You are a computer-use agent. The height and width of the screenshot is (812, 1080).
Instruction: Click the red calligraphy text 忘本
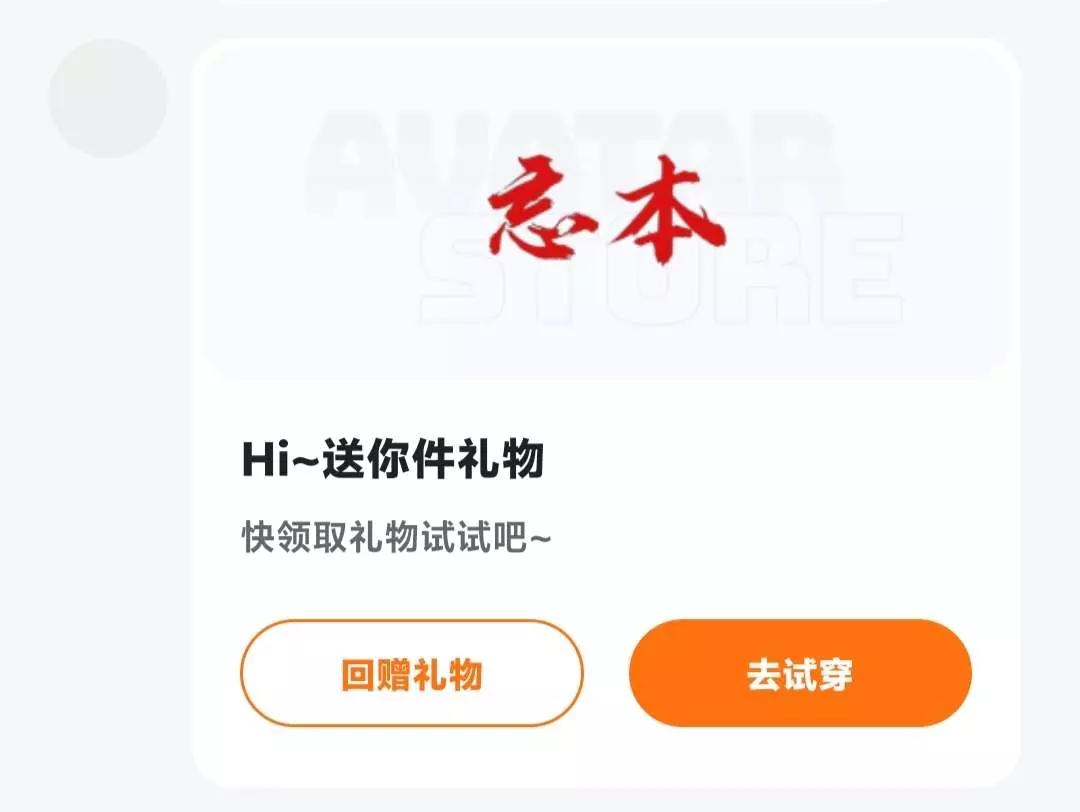(x=607, y=209)
